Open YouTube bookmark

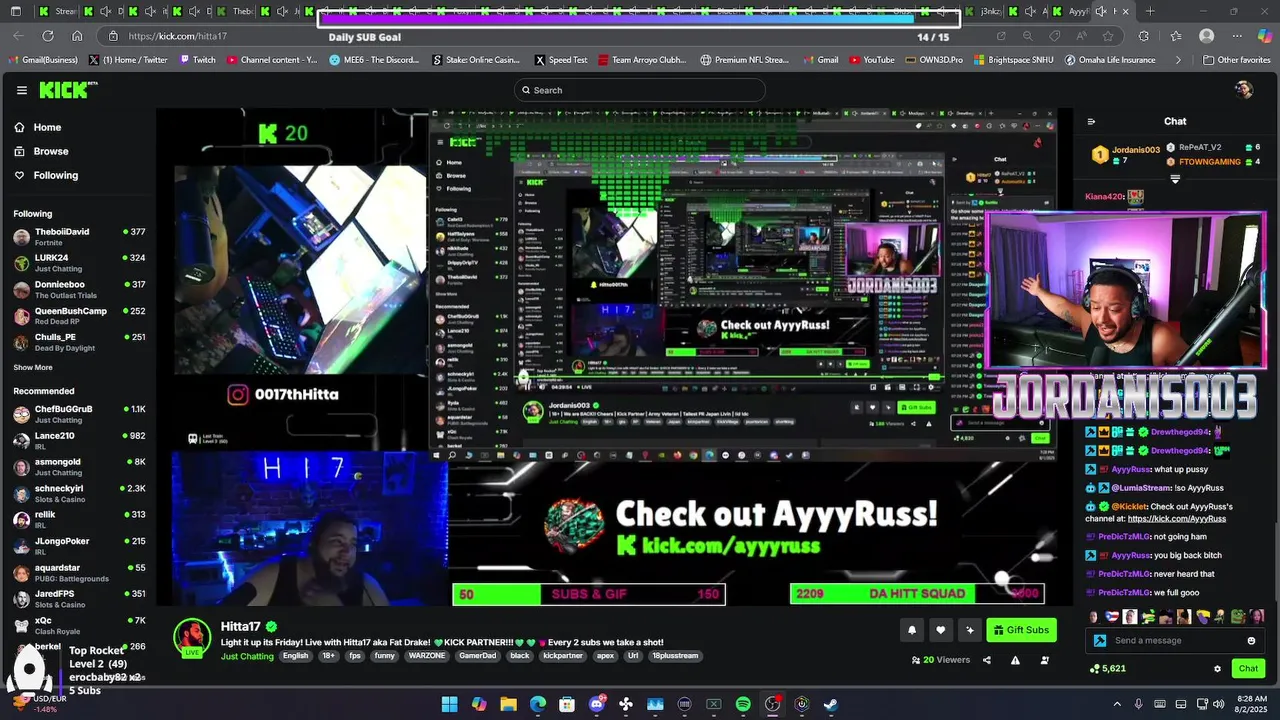(x=870, y=60)
